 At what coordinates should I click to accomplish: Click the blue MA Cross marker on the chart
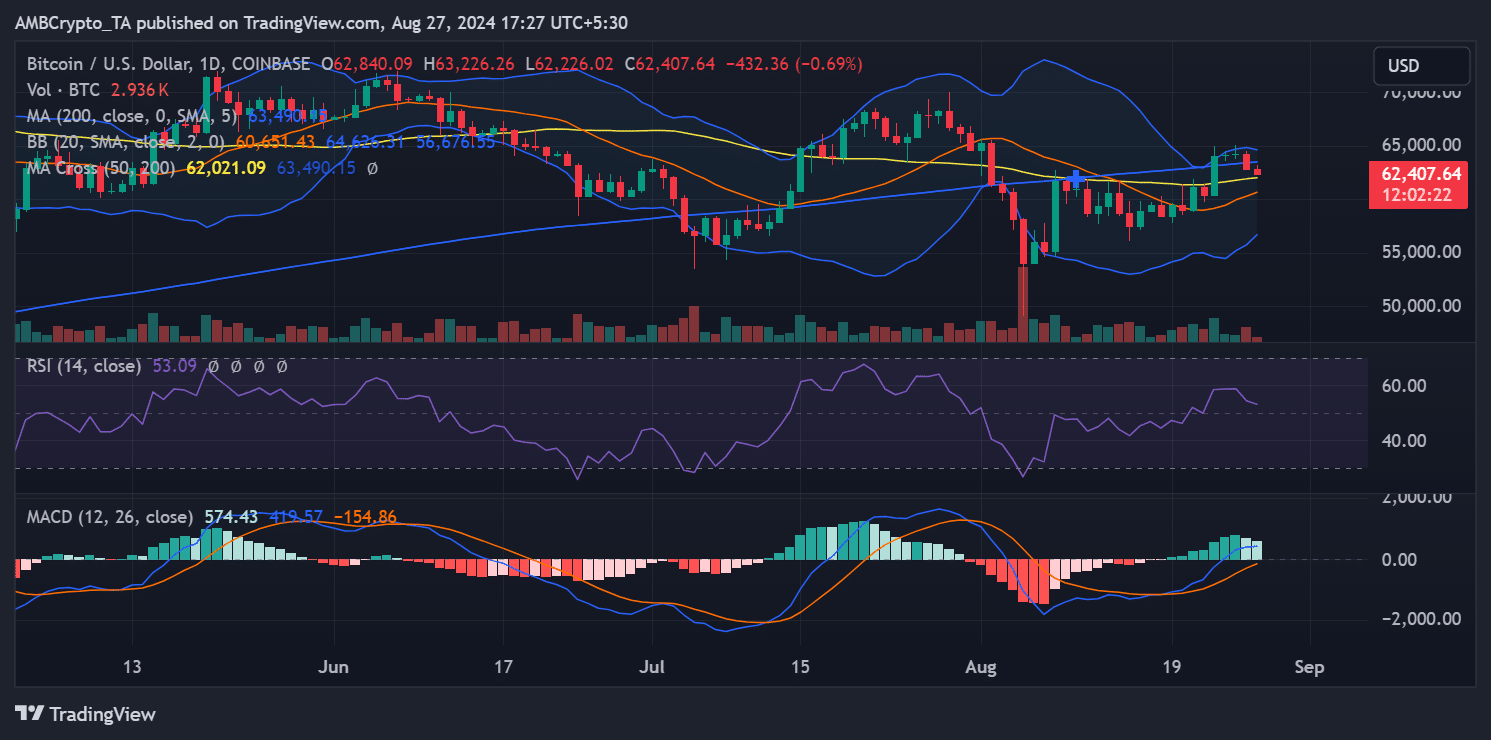point(1075,180)
